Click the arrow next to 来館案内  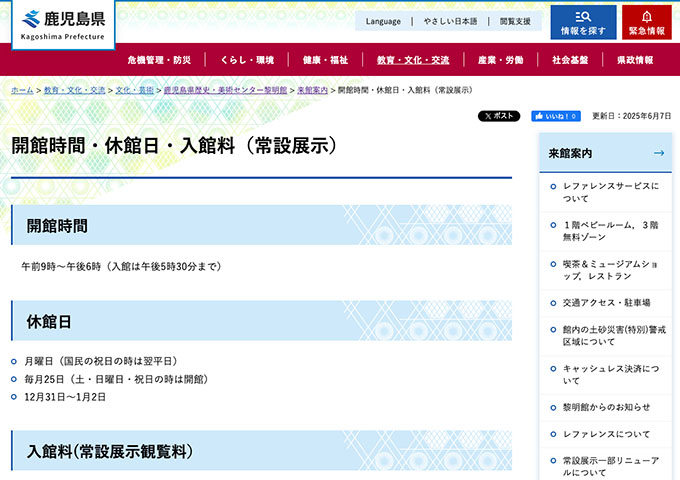click(x=659, y=153)
